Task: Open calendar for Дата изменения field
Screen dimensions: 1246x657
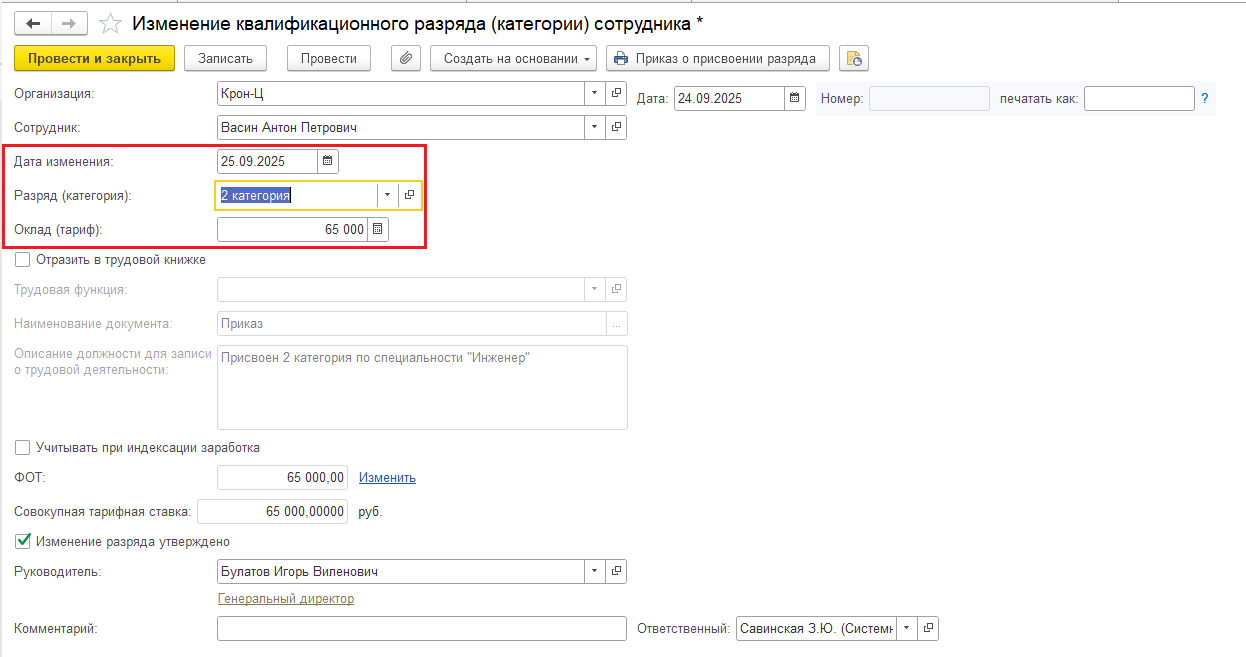Action: coord(327,161)
